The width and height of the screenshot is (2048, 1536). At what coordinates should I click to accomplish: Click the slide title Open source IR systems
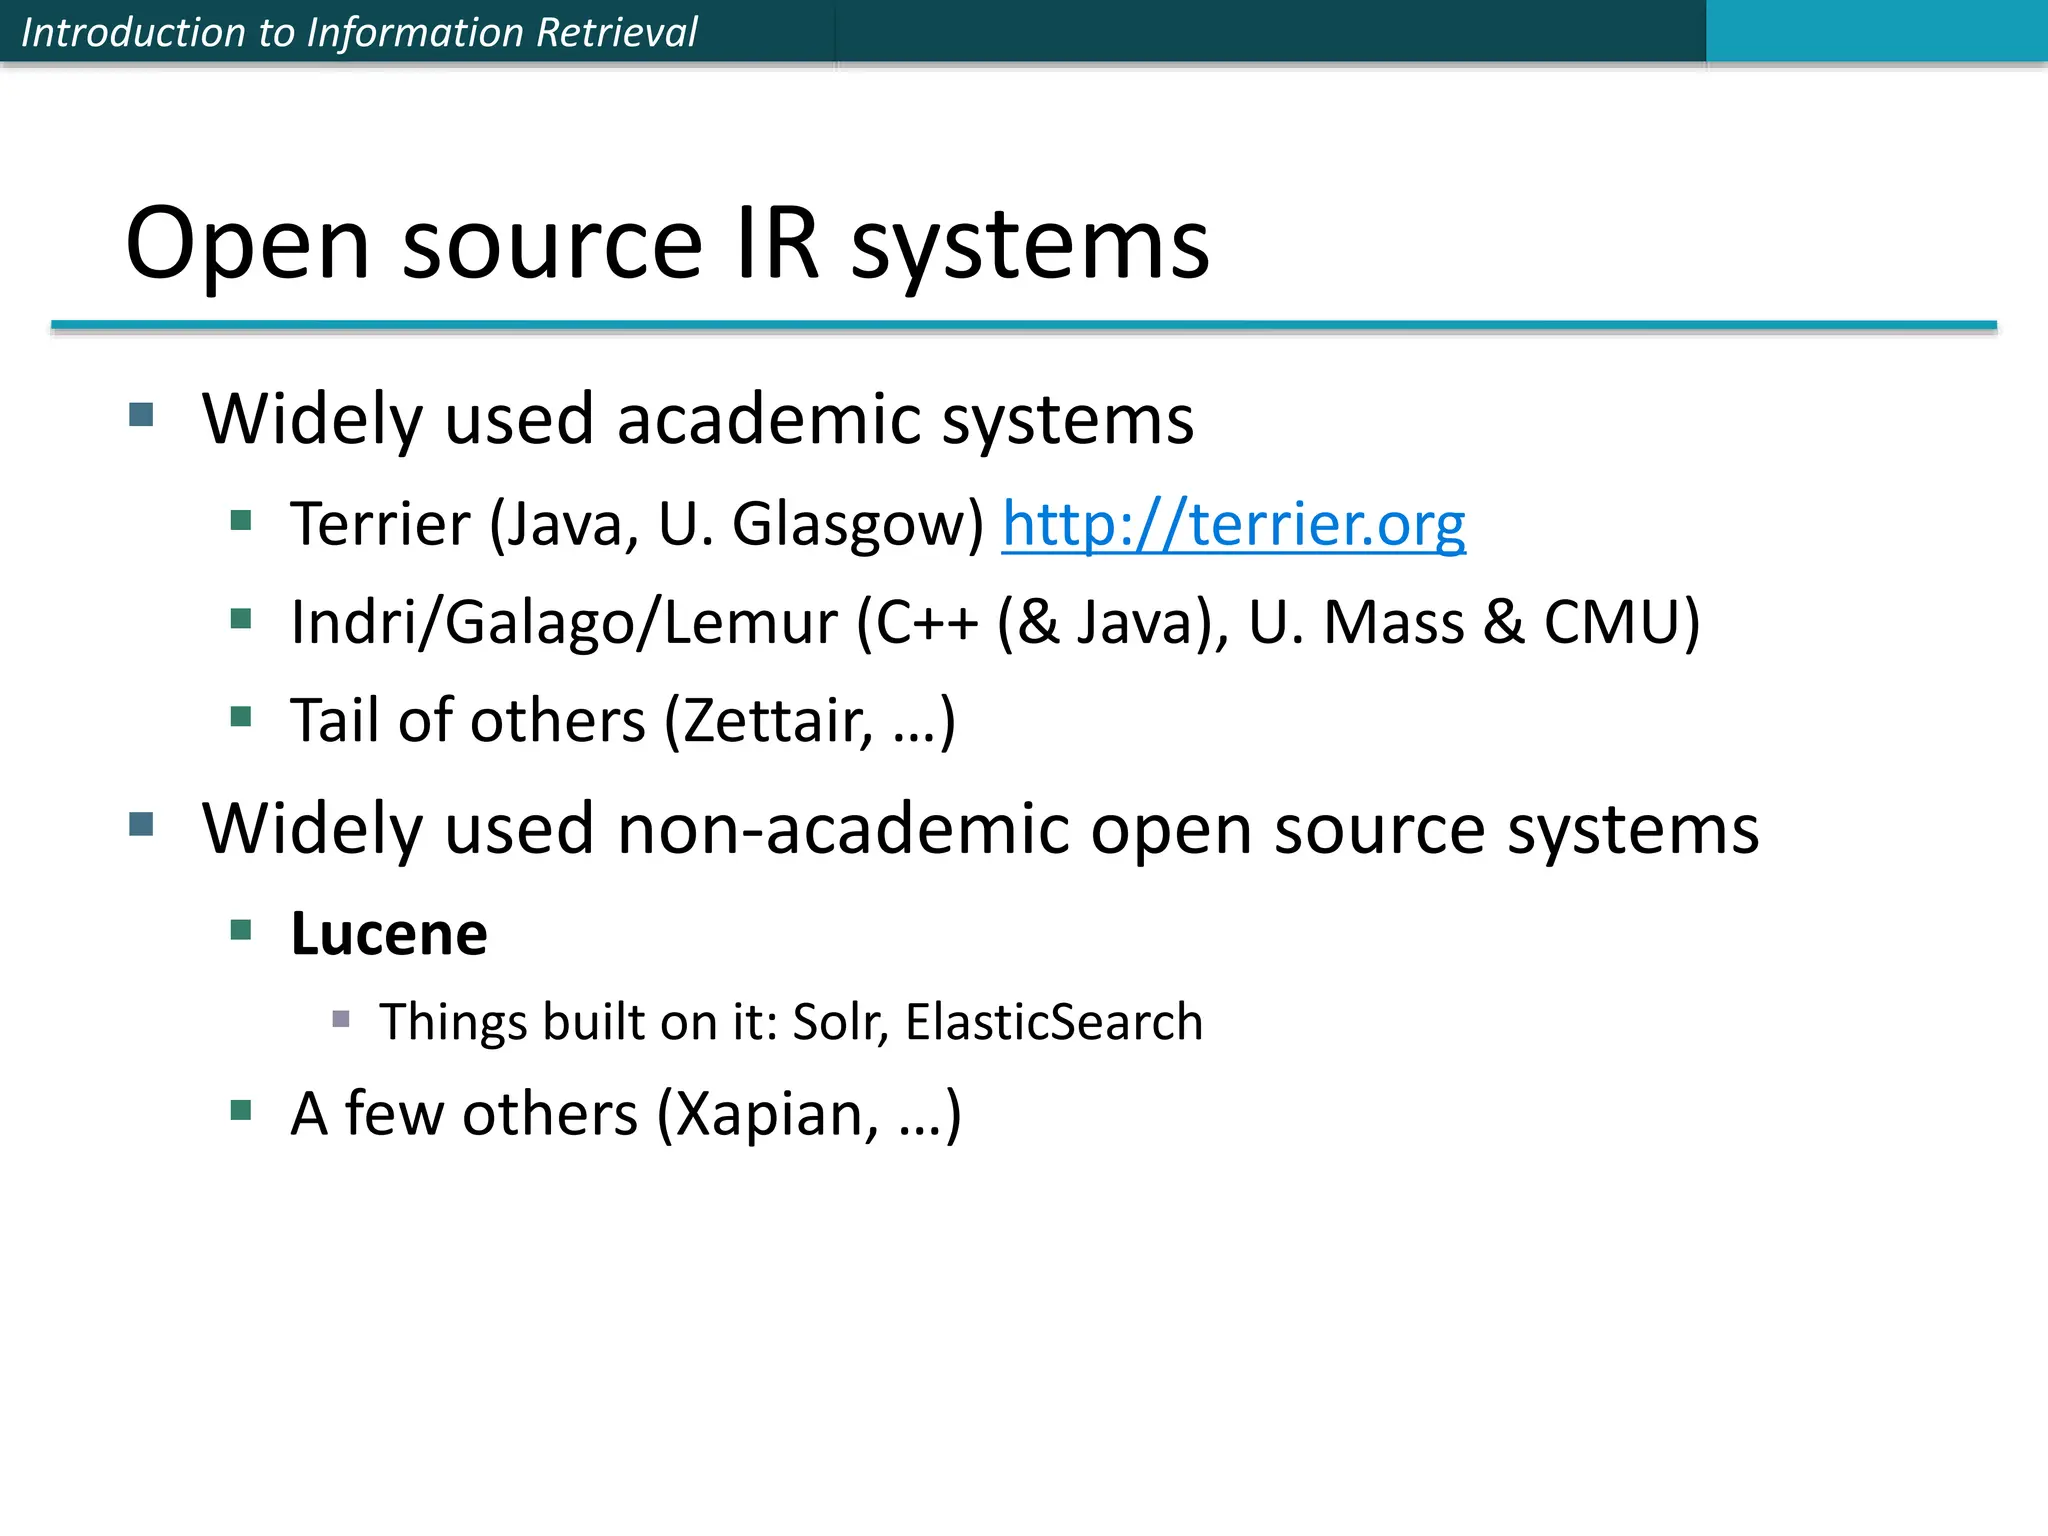[667, 244]
